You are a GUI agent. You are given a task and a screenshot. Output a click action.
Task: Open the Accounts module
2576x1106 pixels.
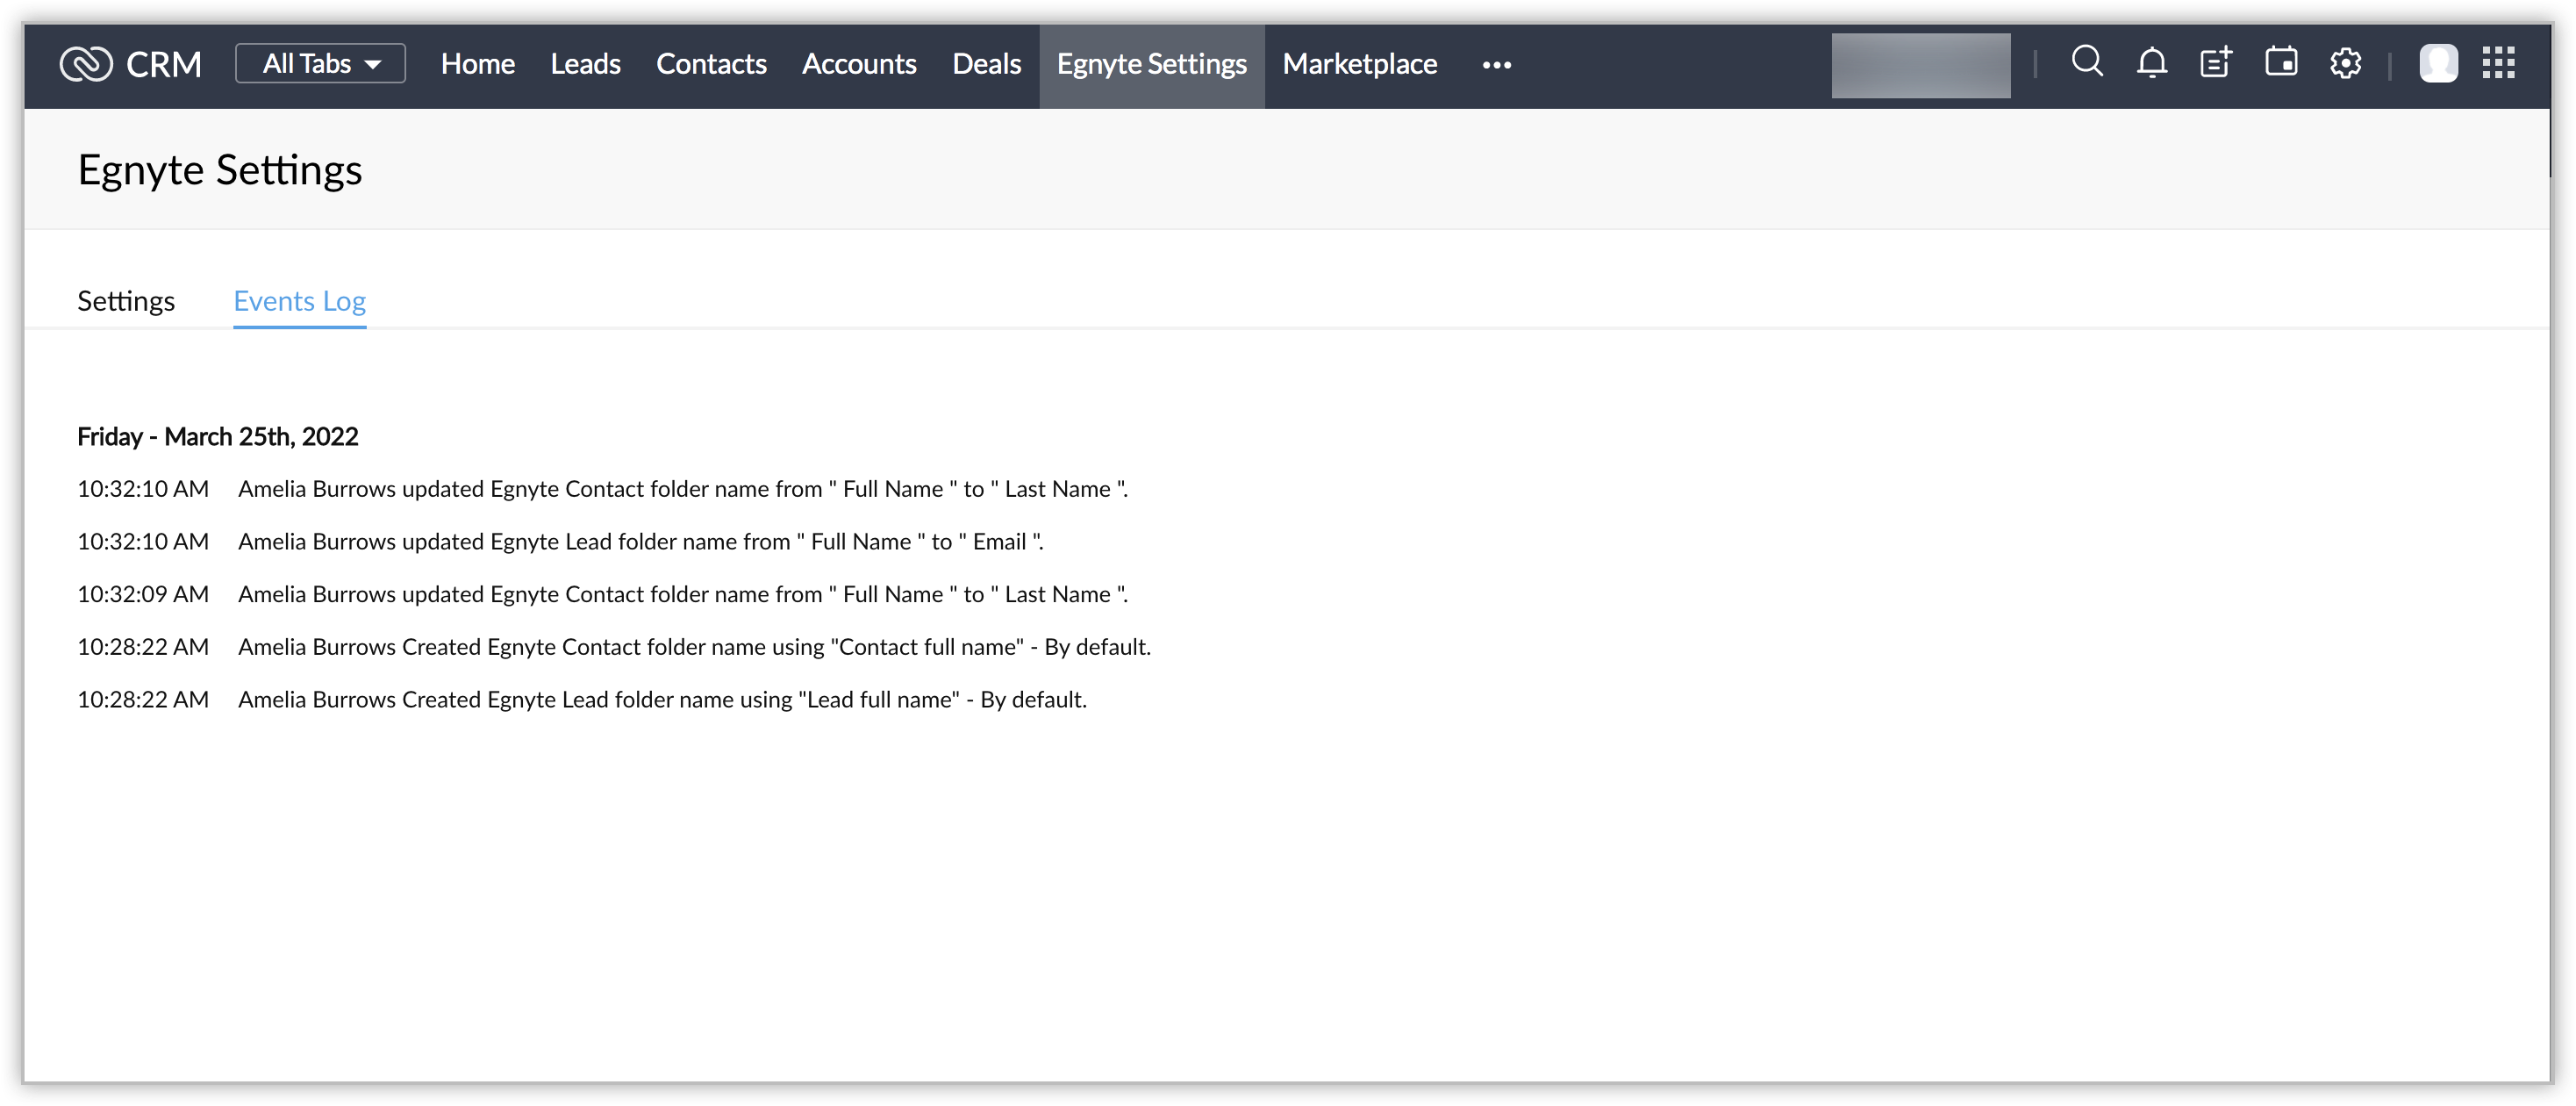[x=859, y=64]
